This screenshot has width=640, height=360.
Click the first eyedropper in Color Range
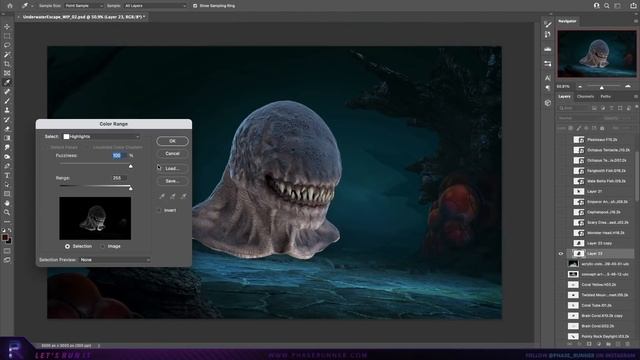[162, 196]
